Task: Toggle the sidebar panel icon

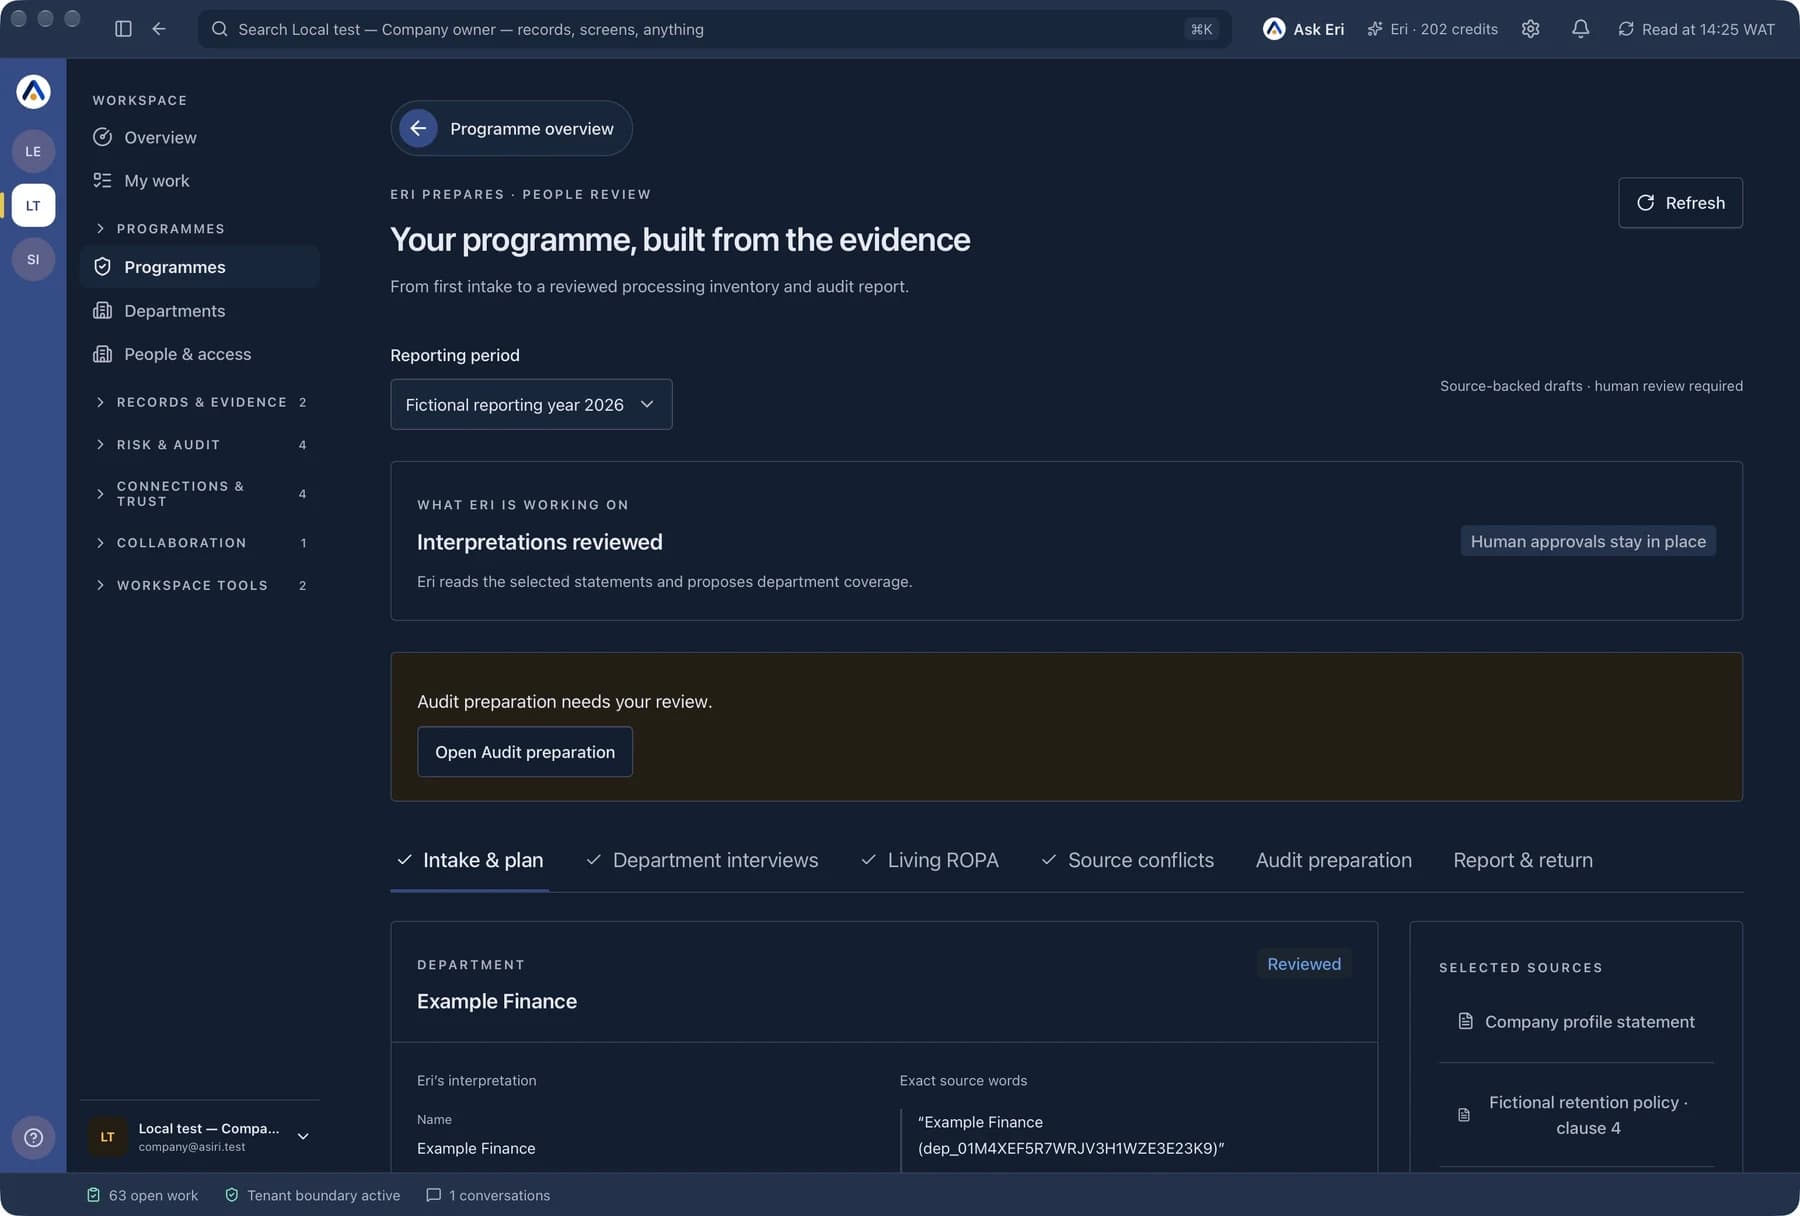Action: click(x=123, y=29)
